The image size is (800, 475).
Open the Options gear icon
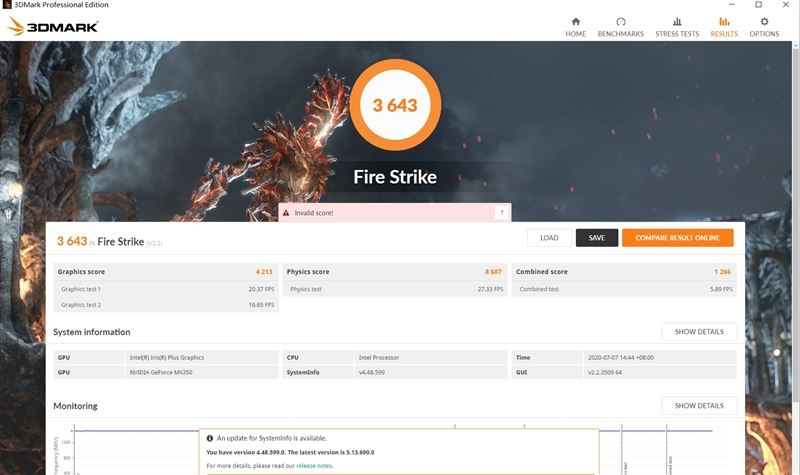[x=764, y=21]
